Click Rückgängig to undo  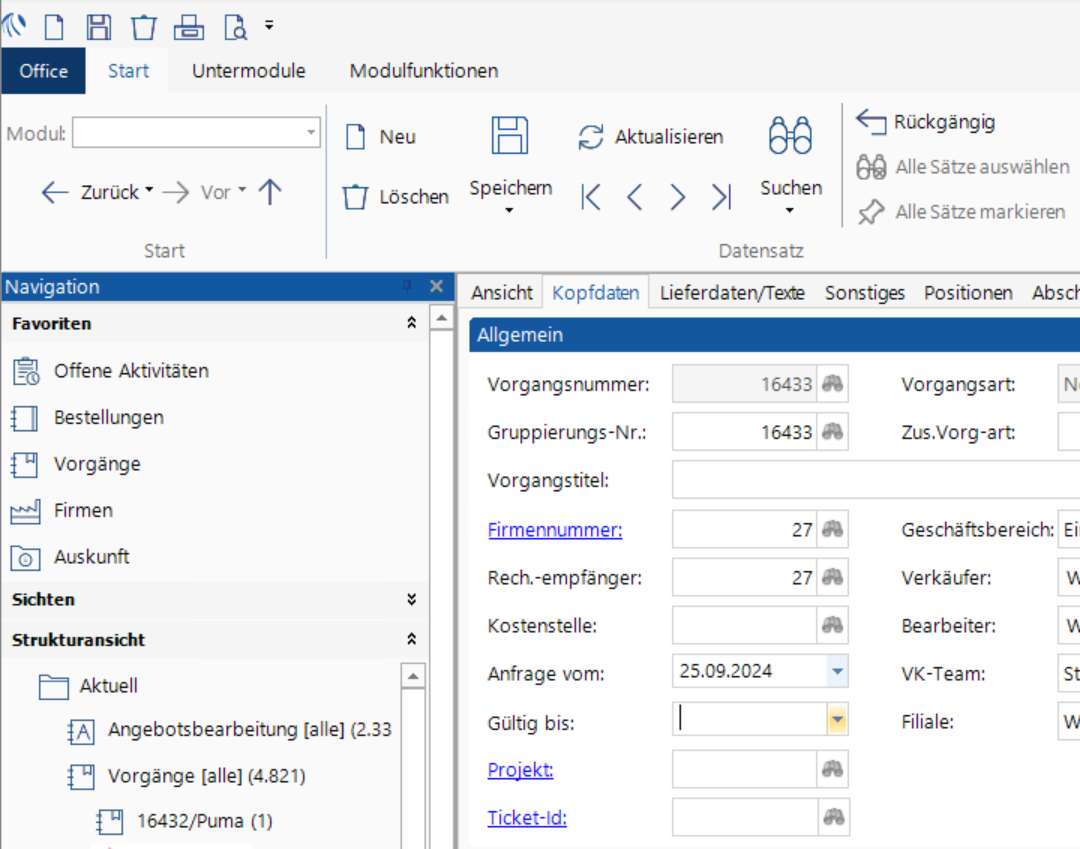coord(926,122)
